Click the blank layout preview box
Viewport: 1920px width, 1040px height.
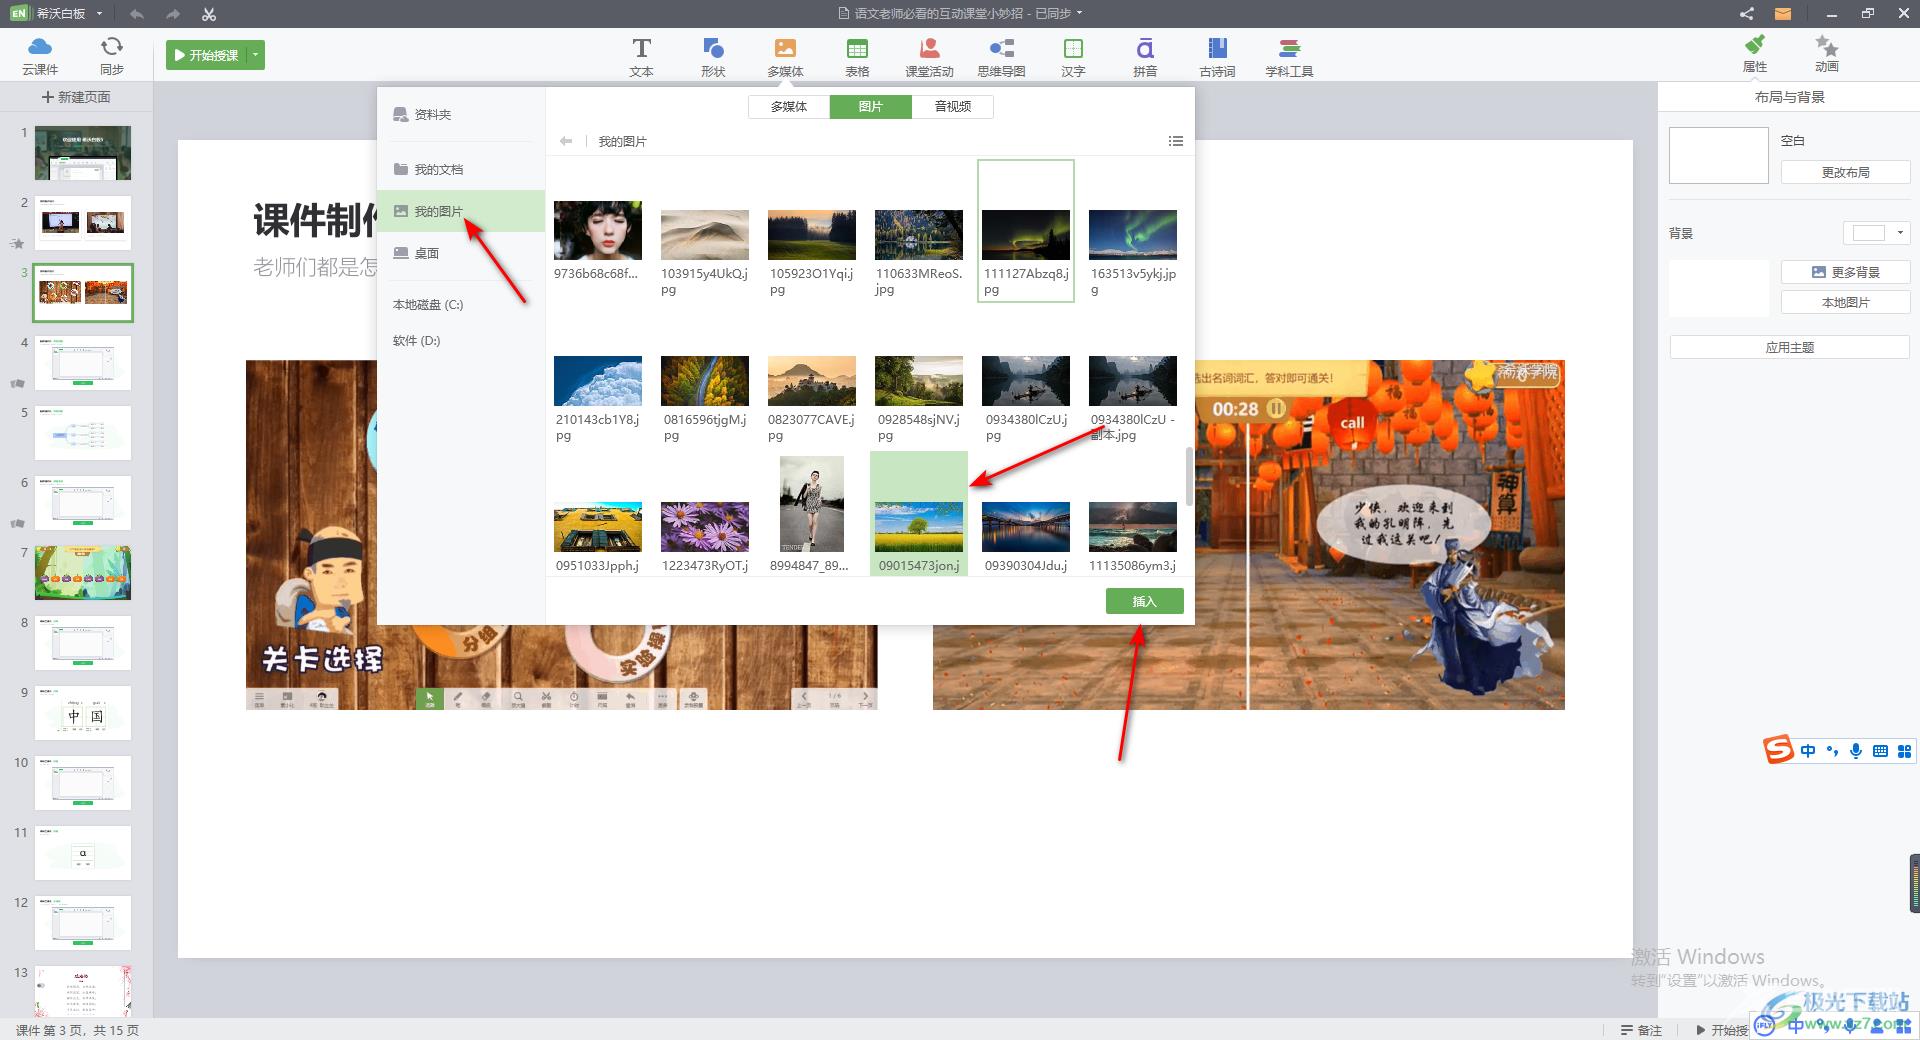point(1719,155)
